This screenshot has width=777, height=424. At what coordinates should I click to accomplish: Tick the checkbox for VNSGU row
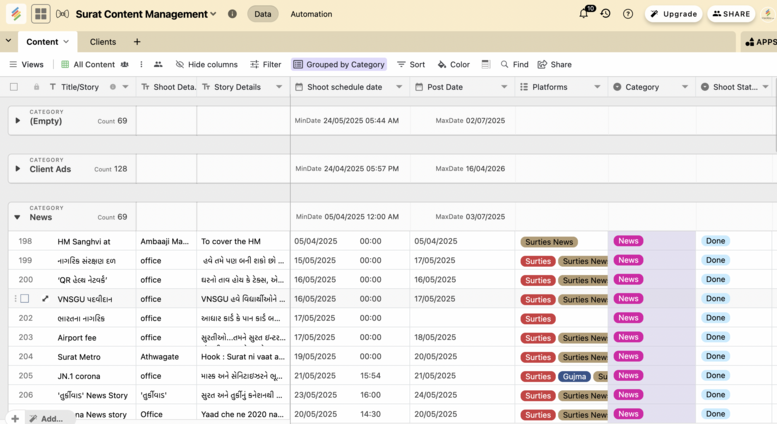click(25, 299)
